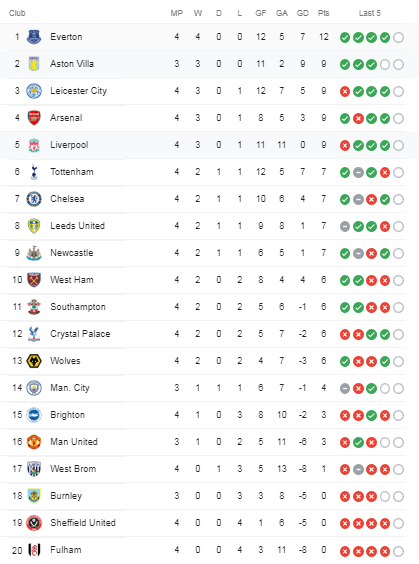Select the Tottenham cockerel crest
The image size is (419, 564).
(34, 172)
